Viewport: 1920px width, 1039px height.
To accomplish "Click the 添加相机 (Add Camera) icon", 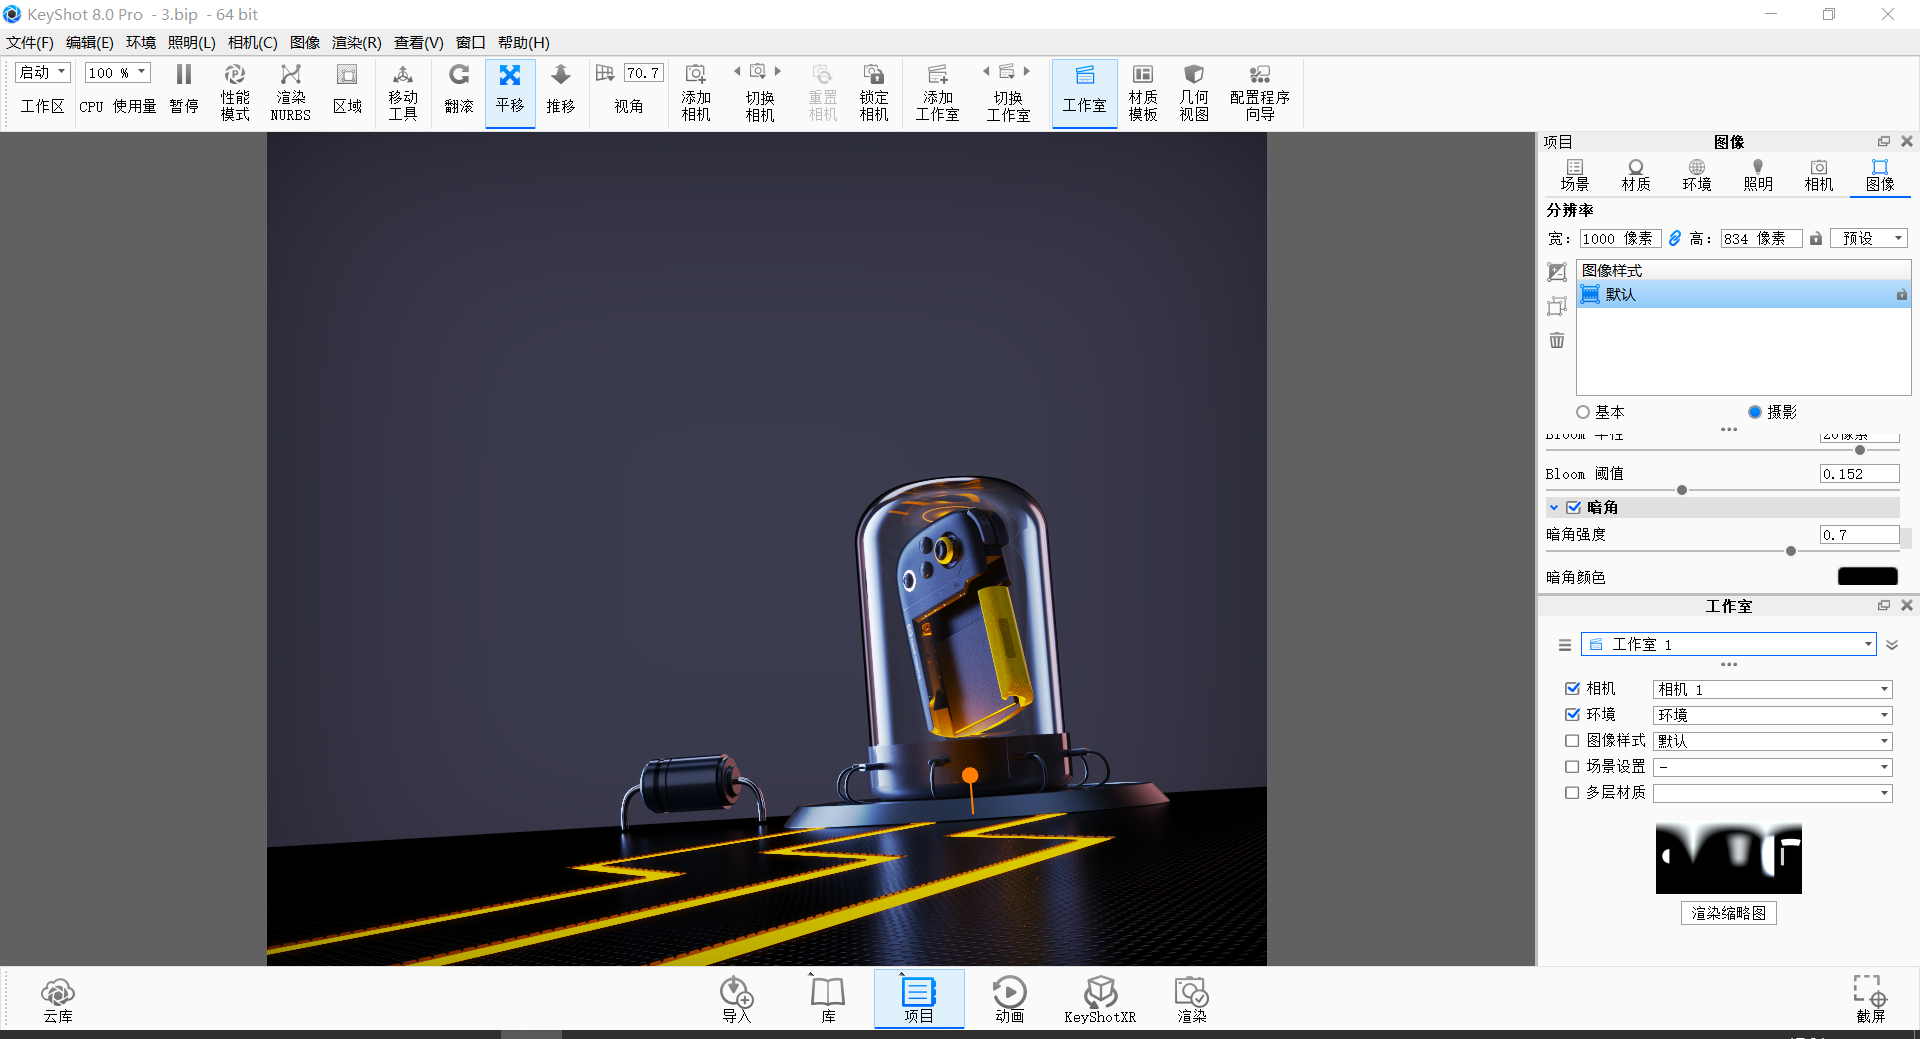I will coord(695,90).
